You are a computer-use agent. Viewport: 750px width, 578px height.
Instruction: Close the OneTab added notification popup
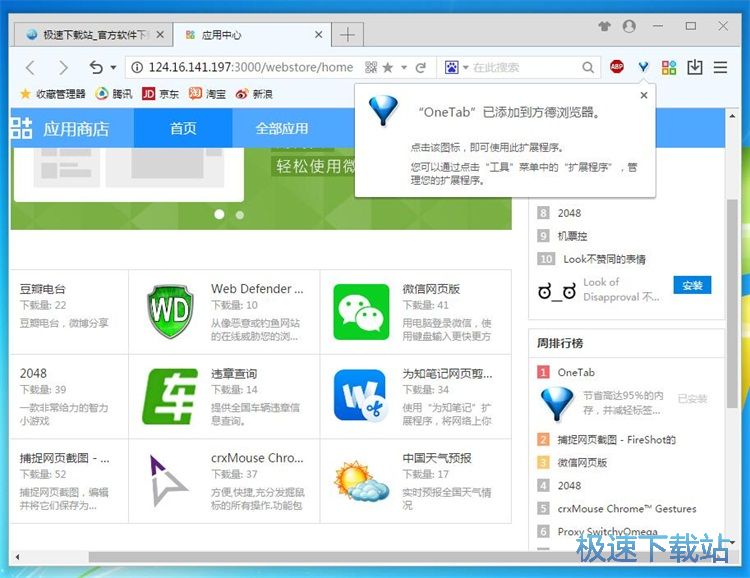[x=644, y=95]
